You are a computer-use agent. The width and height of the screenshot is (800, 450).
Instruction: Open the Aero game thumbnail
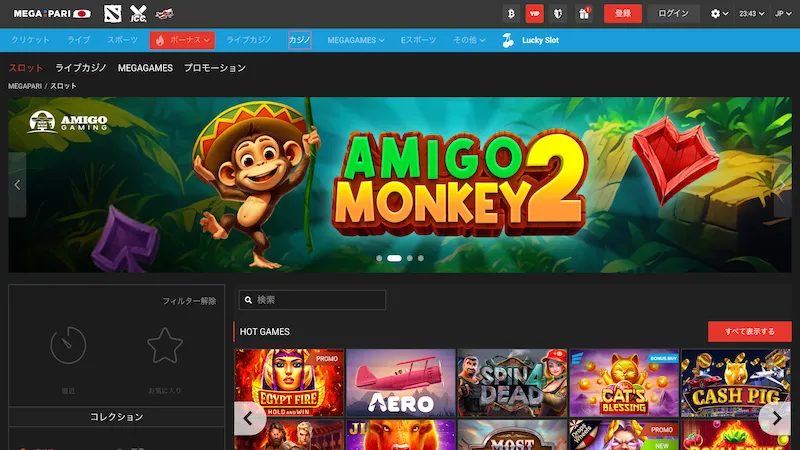click(x=401, y=383)
